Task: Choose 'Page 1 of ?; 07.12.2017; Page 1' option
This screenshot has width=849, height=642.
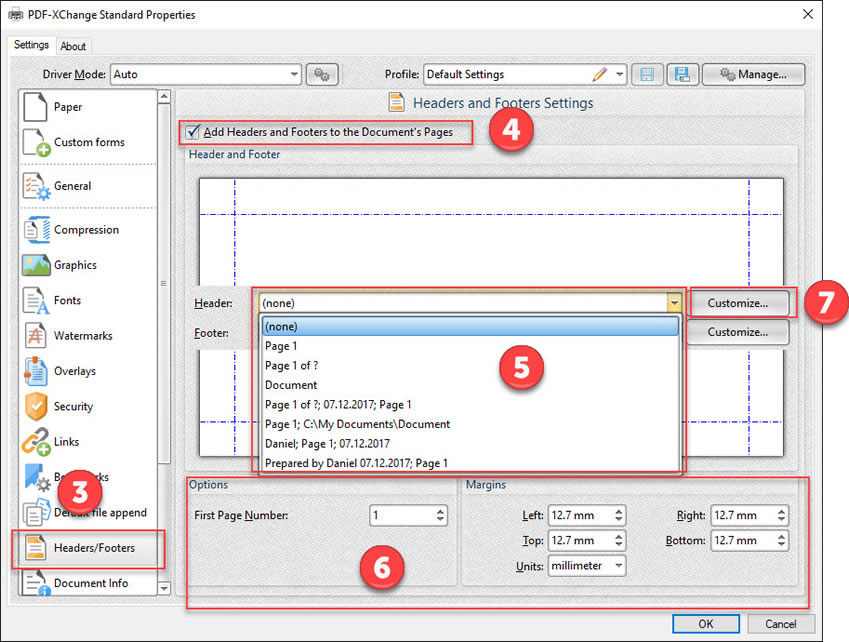Action: click(470, 404)
